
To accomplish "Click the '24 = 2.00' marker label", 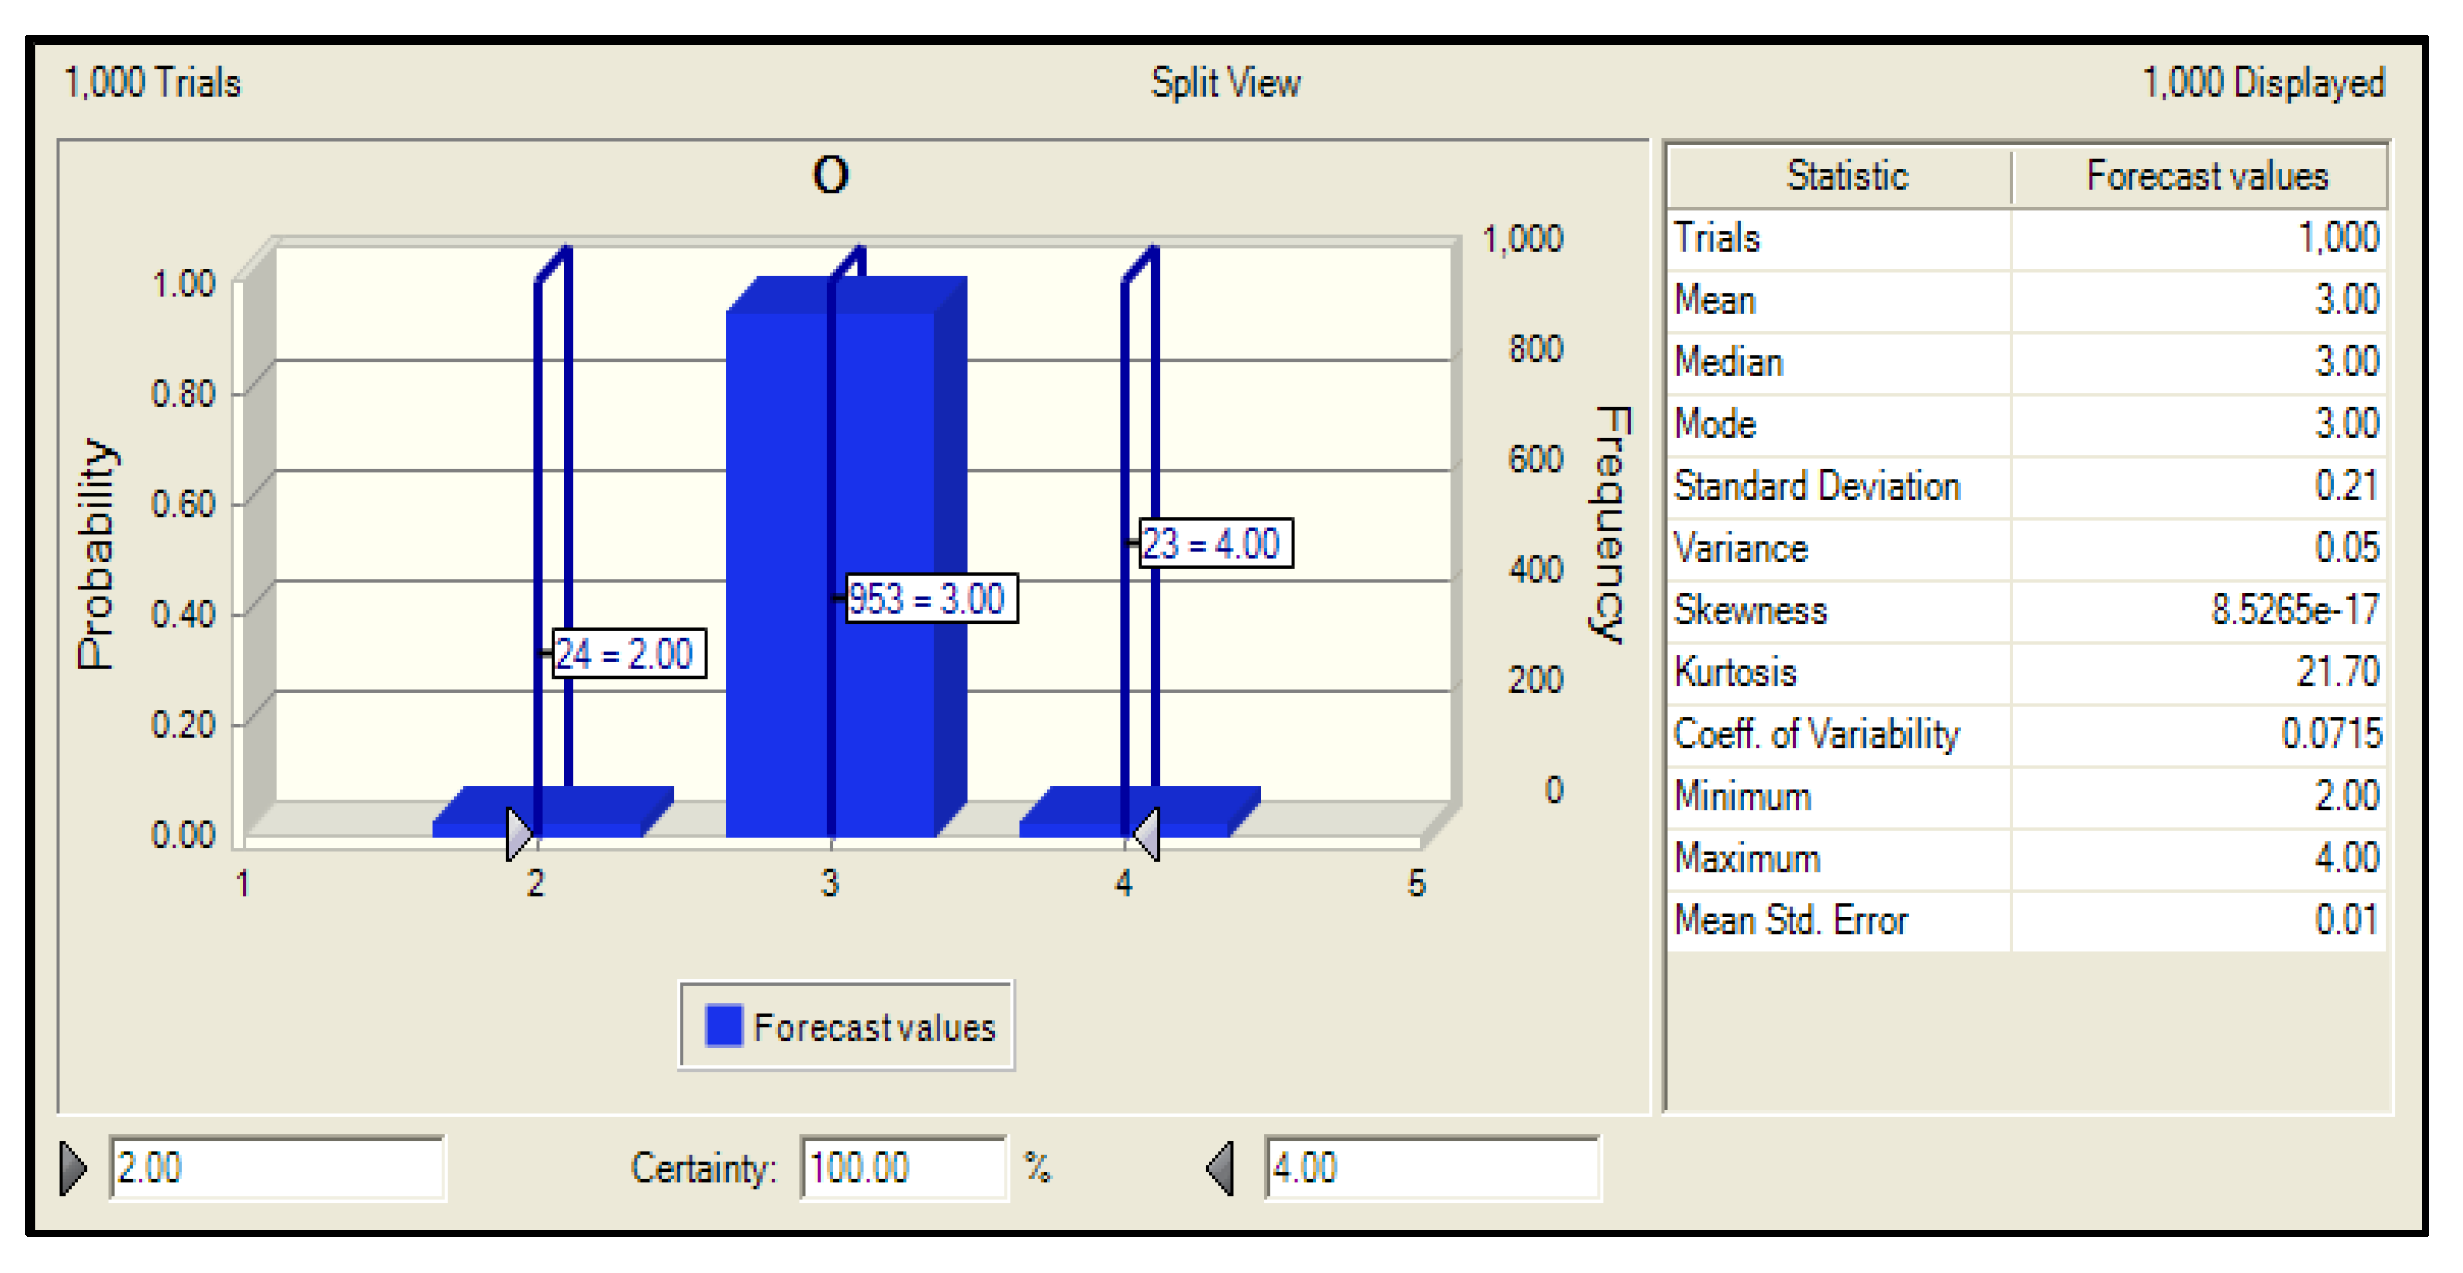I will 629,654.
